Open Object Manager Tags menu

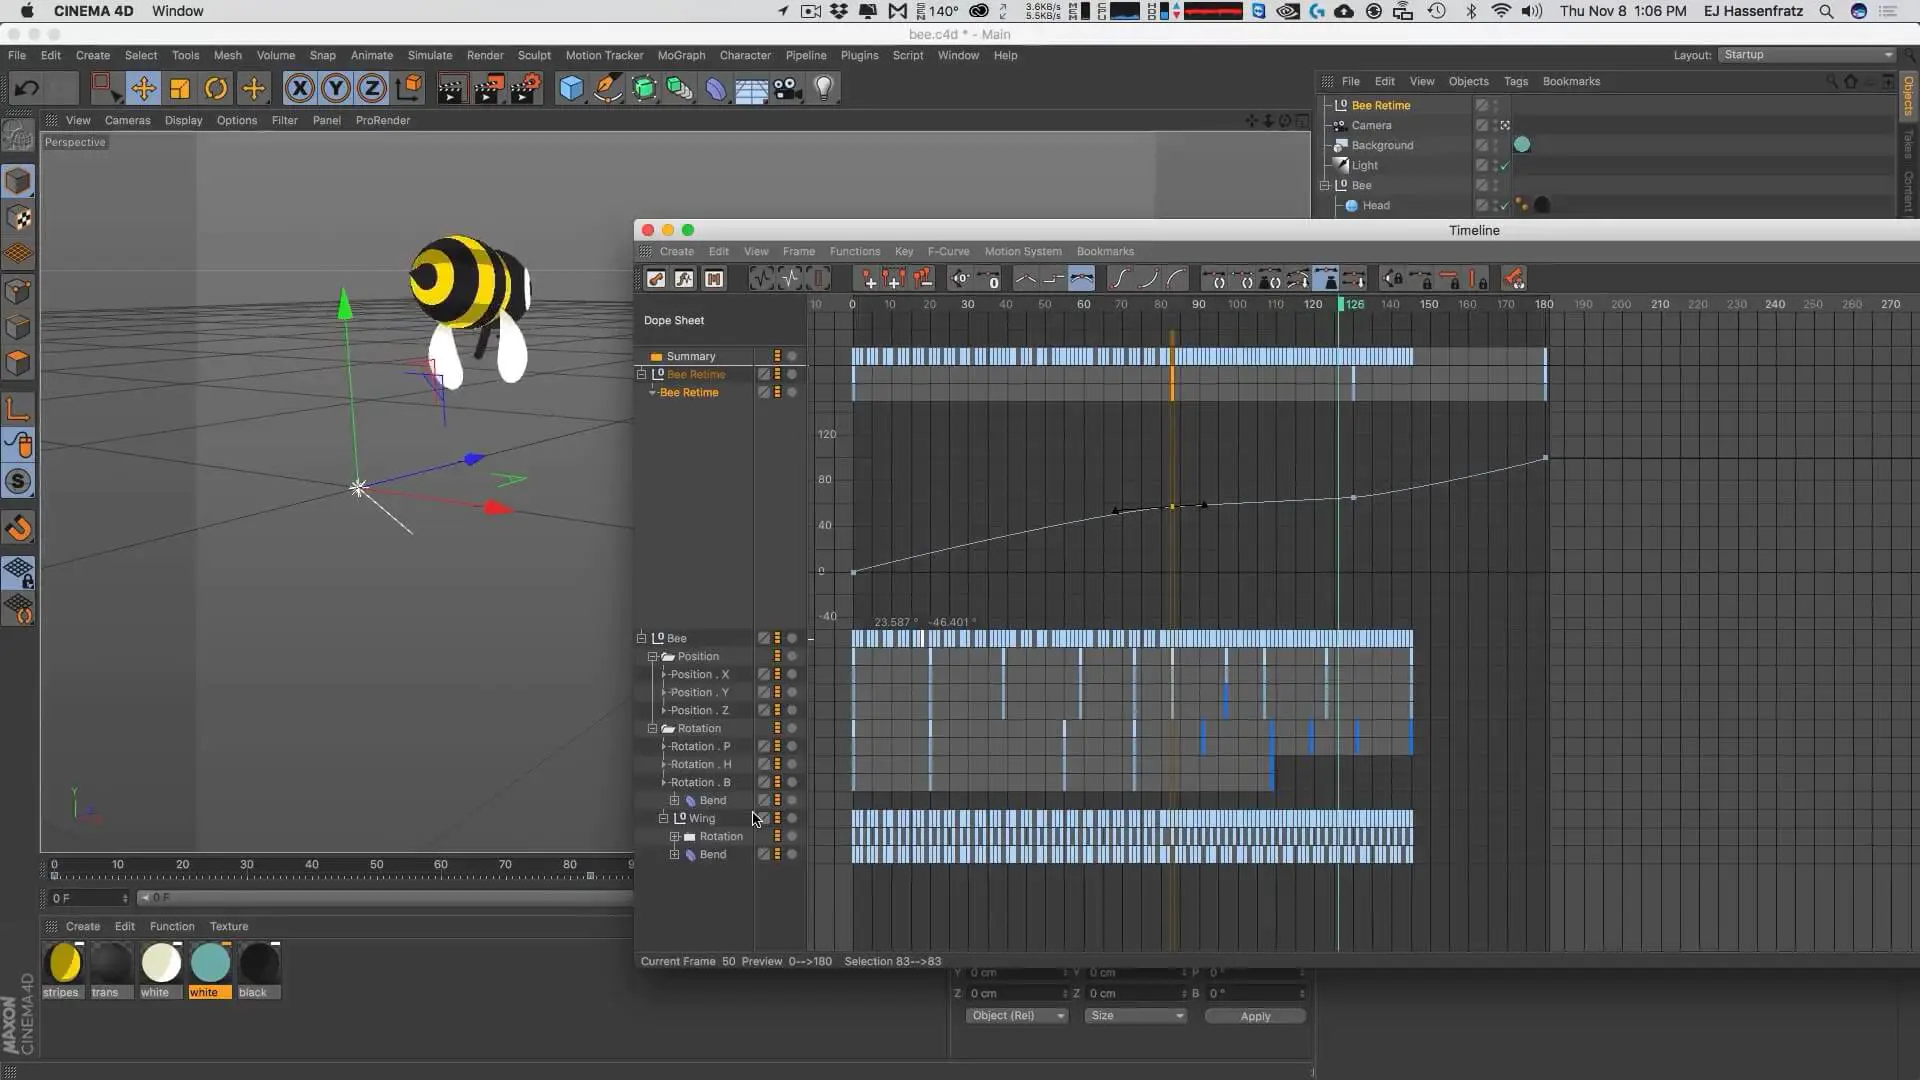coord(1516,81)
